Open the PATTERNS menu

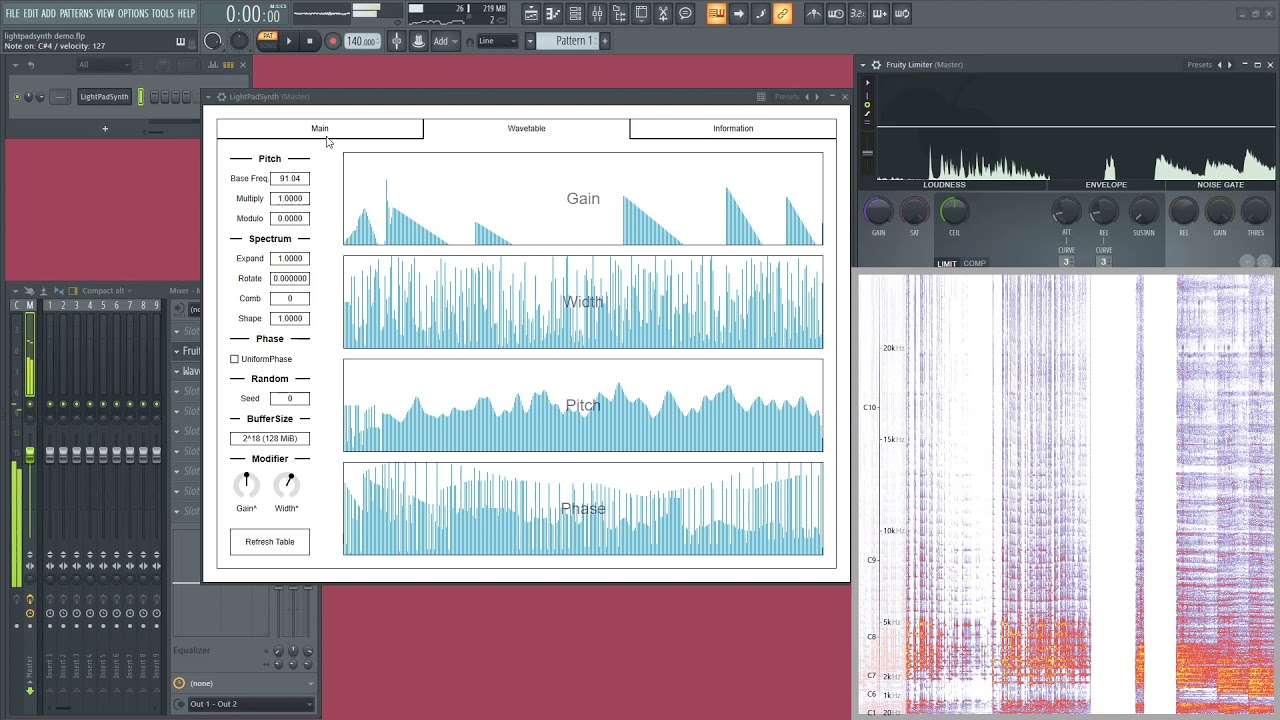click(x=76, y=13)
